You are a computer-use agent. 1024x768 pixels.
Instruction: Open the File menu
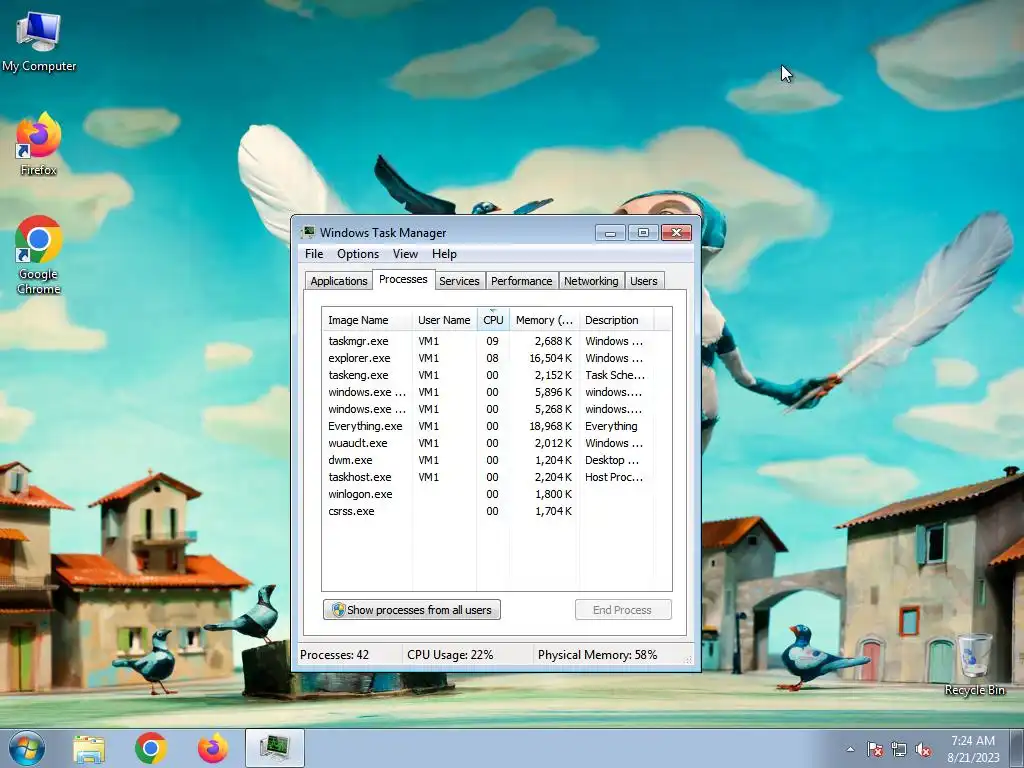[x=314, y=254]
